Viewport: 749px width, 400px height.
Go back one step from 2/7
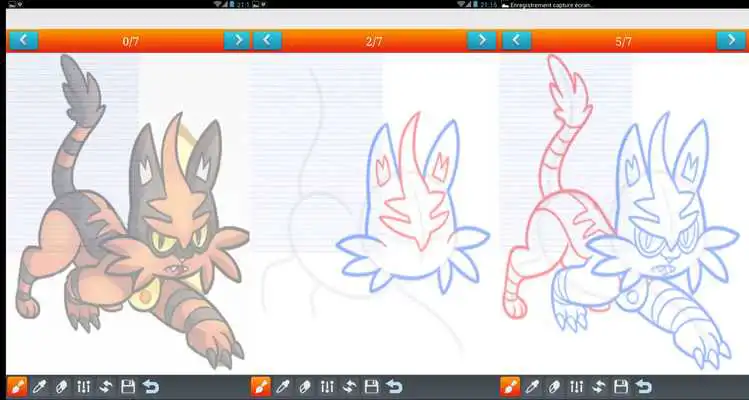click(267, 40)
